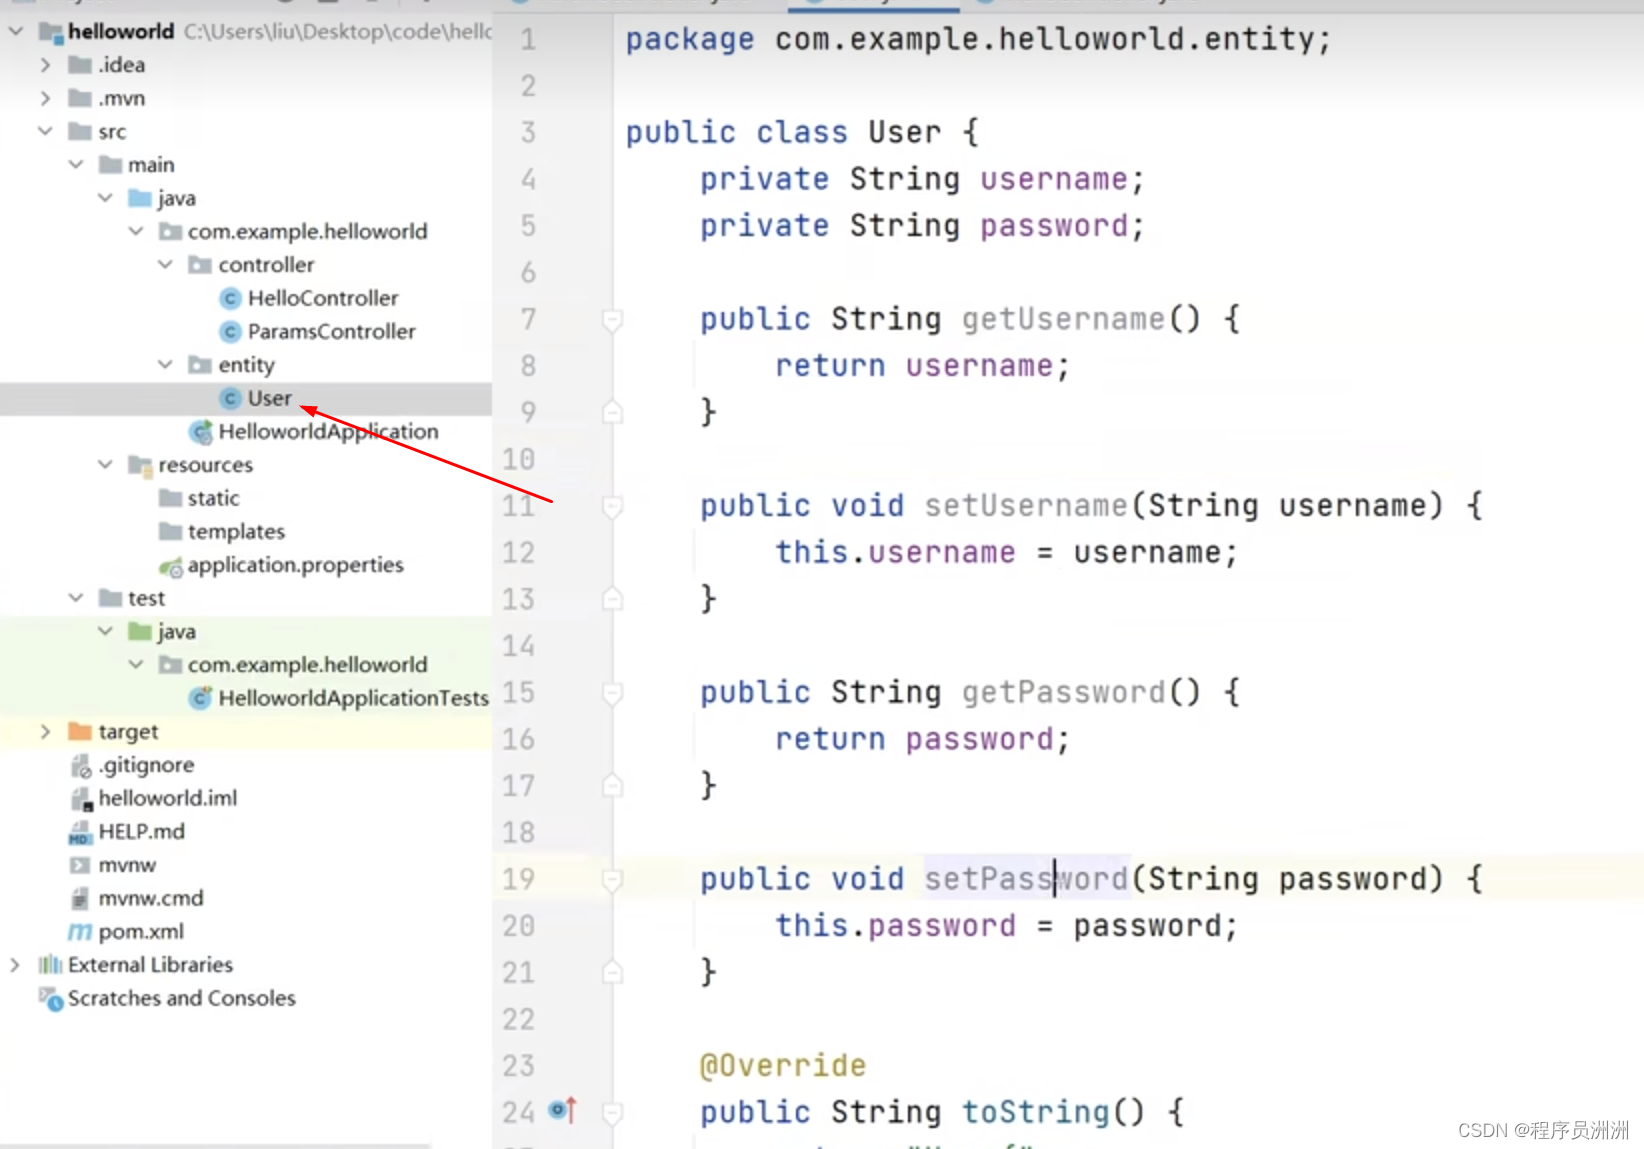Click the HelloController class icon

(231, 298)
